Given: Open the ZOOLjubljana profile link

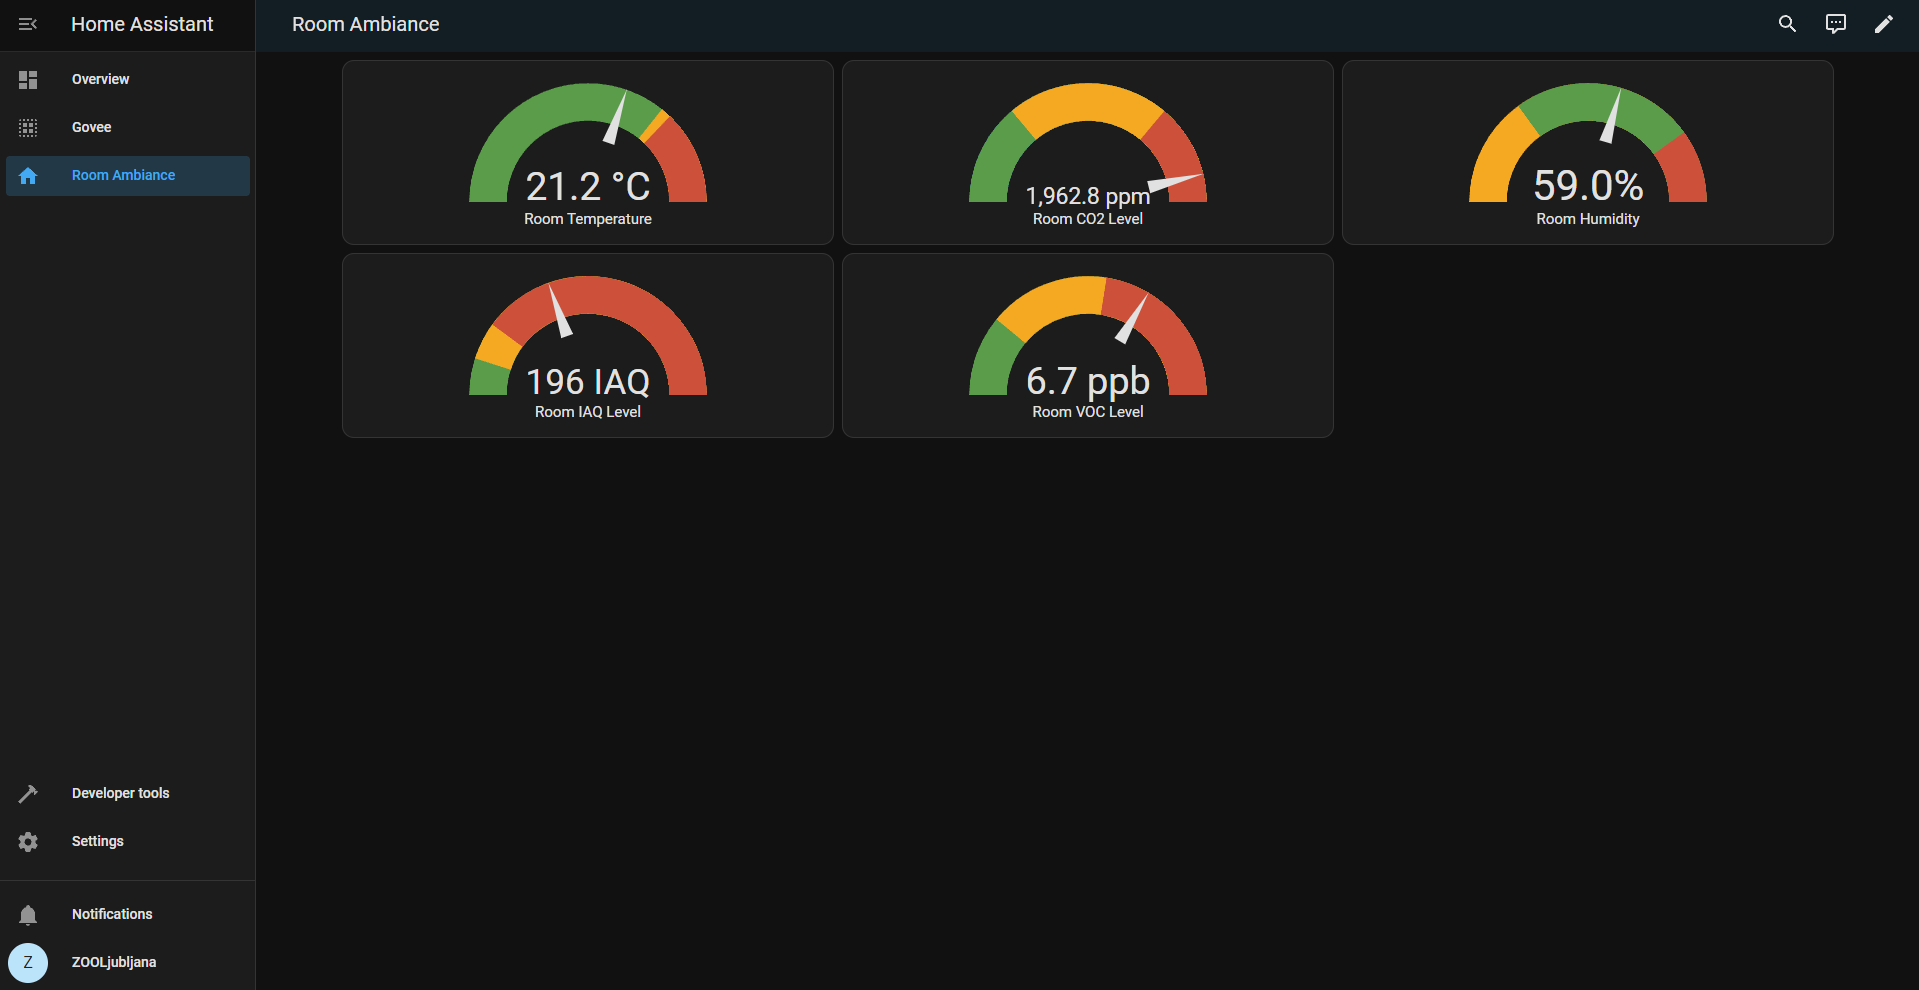Looking at the screenshot, I should [x=114, y=963].
